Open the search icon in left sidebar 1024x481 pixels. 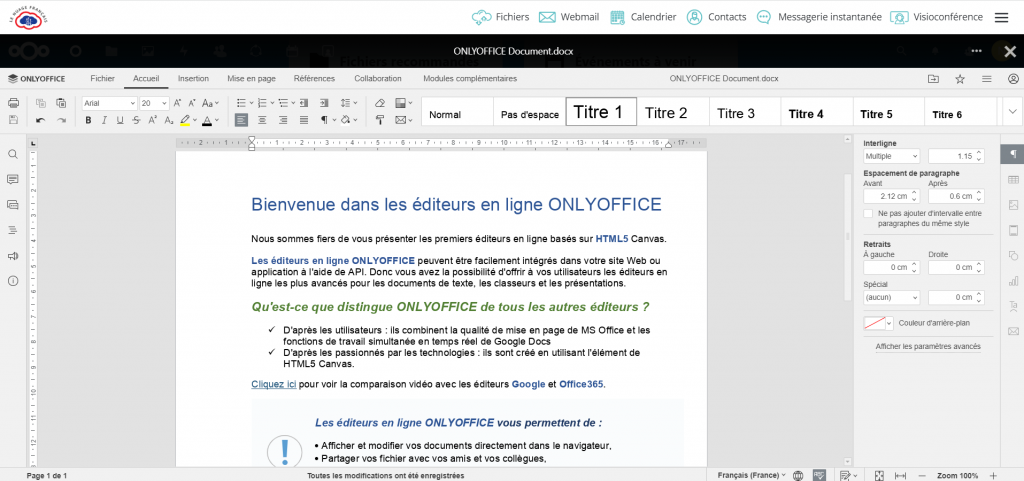click(x=12, y=154)
